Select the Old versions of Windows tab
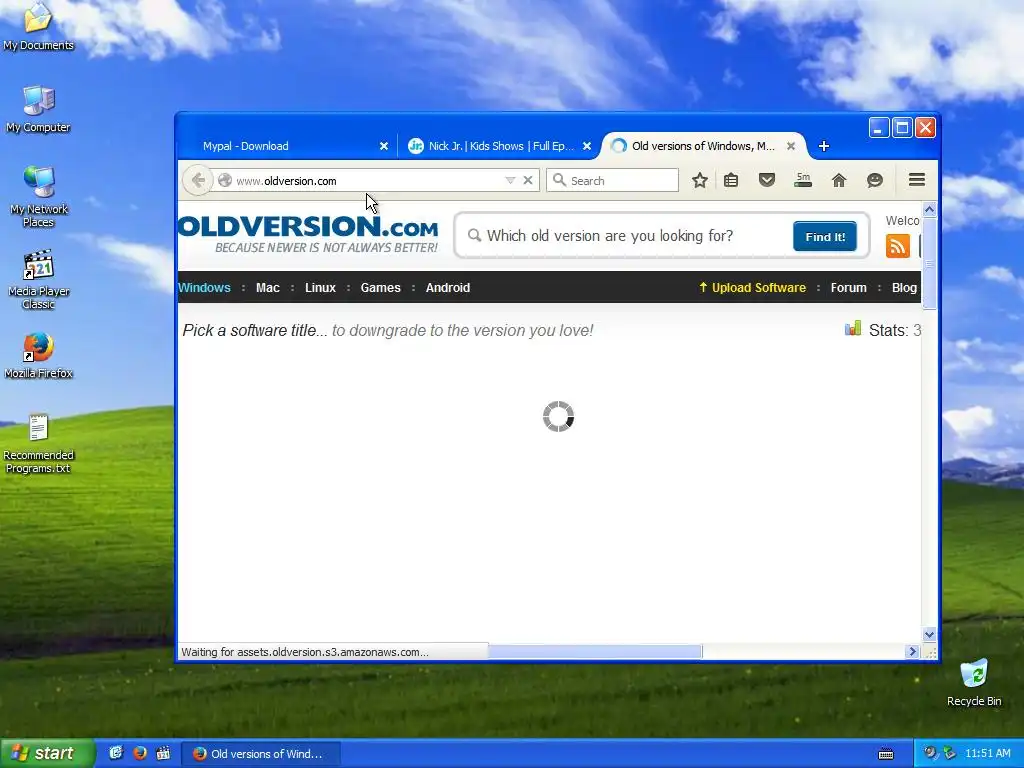 [x=704, y=146]
